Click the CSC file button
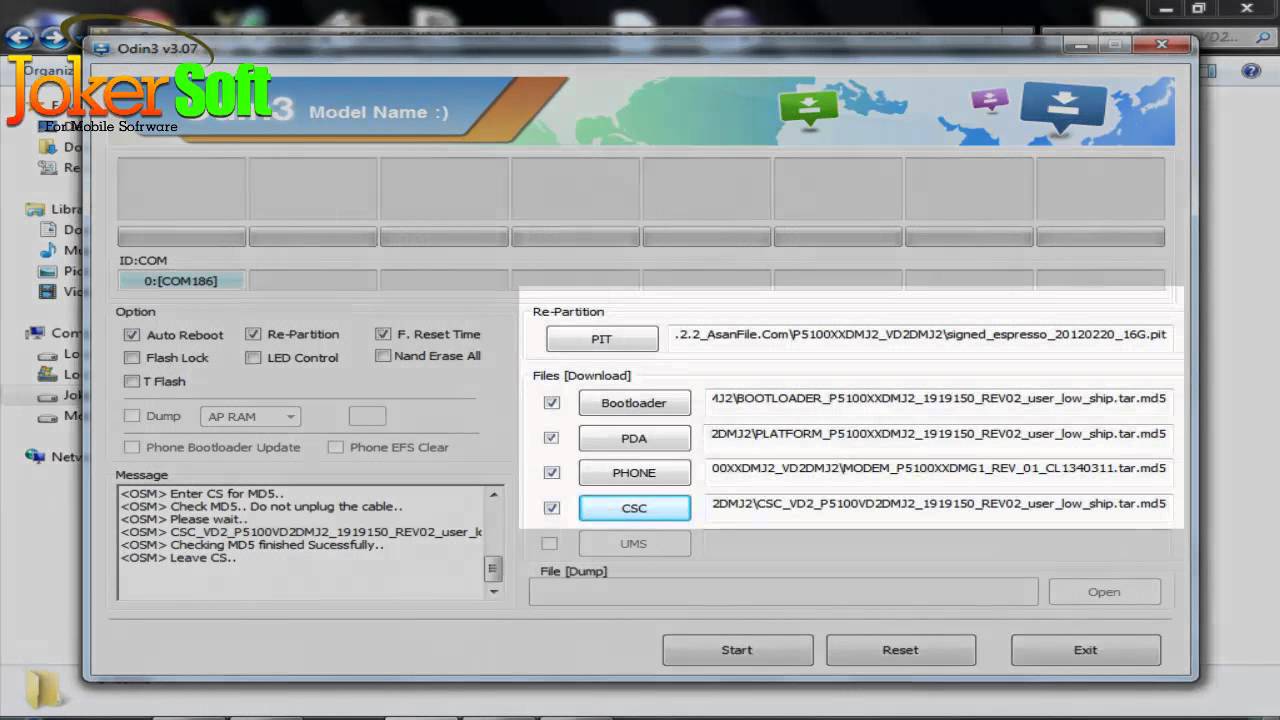Viewport: 1280px width, 720px height. [634, 508]
